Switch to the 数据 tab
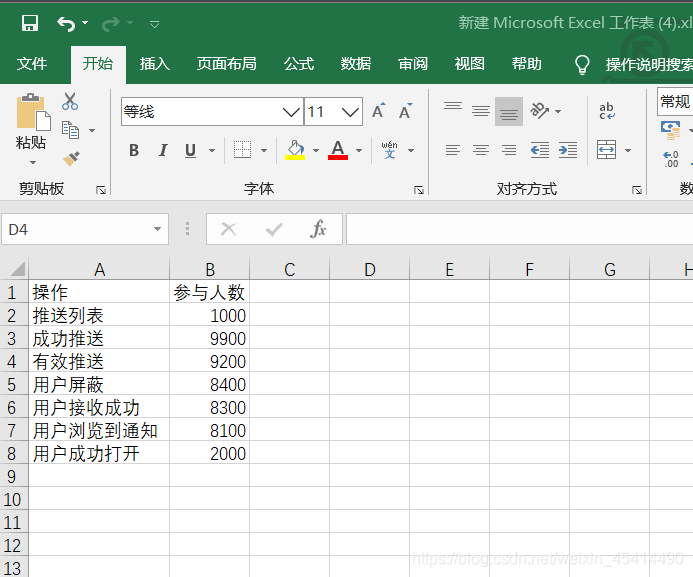This screenshot has height=577, width=693. tap(356, 64)
